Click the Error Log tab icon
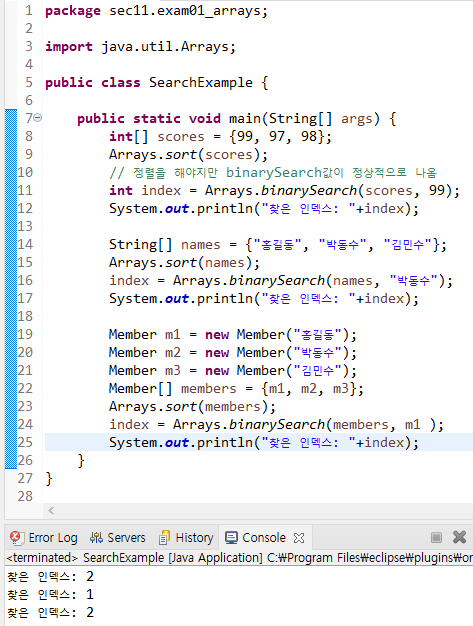 (16, 538)
